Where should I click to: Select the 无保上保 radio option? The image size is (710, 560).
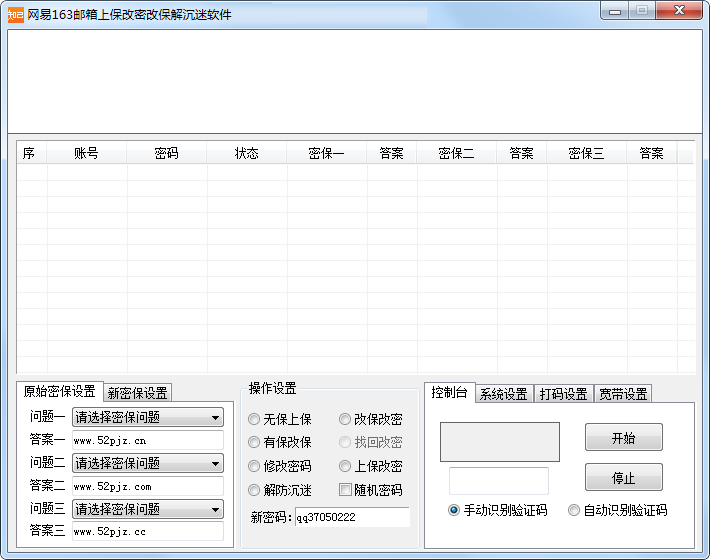click(254, 419)
